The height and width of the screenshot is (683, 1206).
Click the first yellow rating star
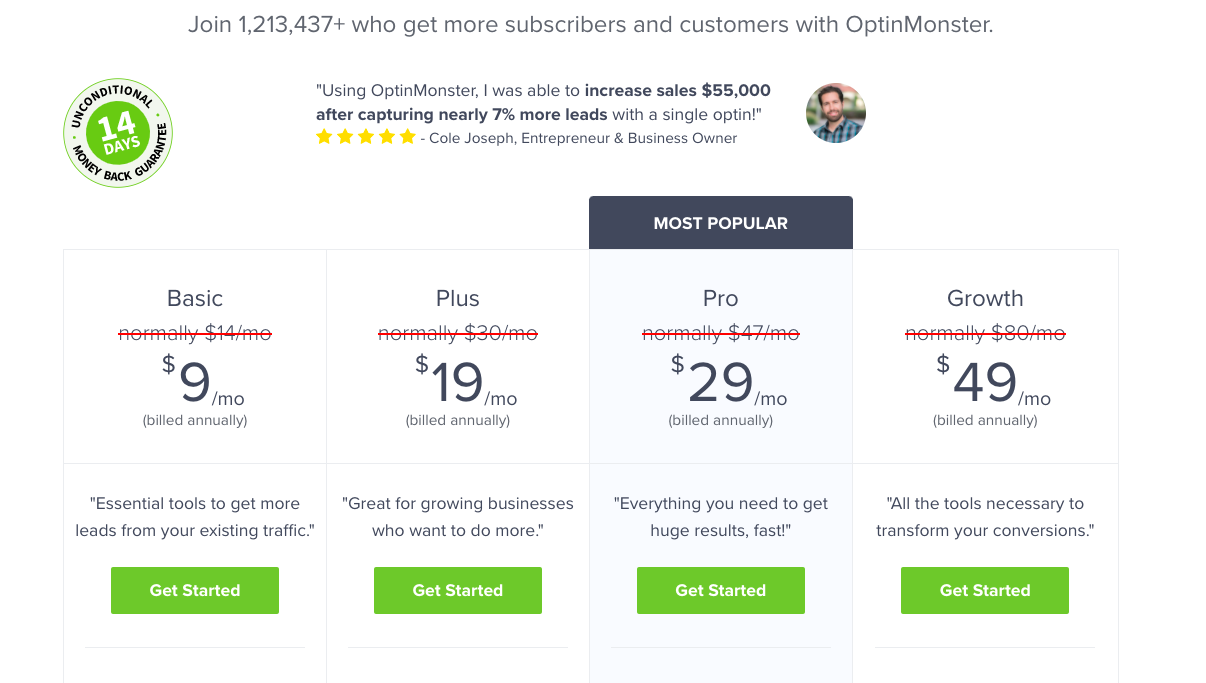pyautogui.click(x=324, y=137)
